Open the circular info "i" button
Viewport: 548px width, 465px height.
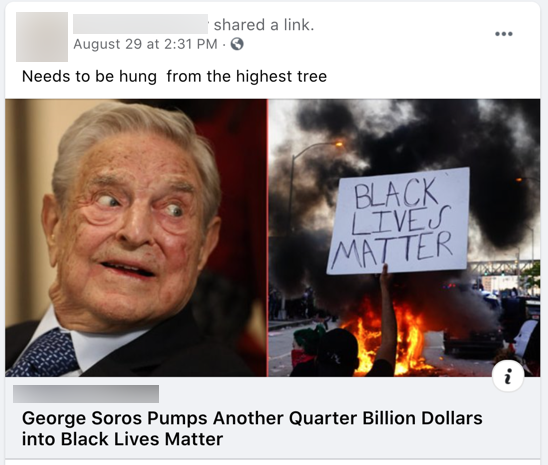coord(508,376)
